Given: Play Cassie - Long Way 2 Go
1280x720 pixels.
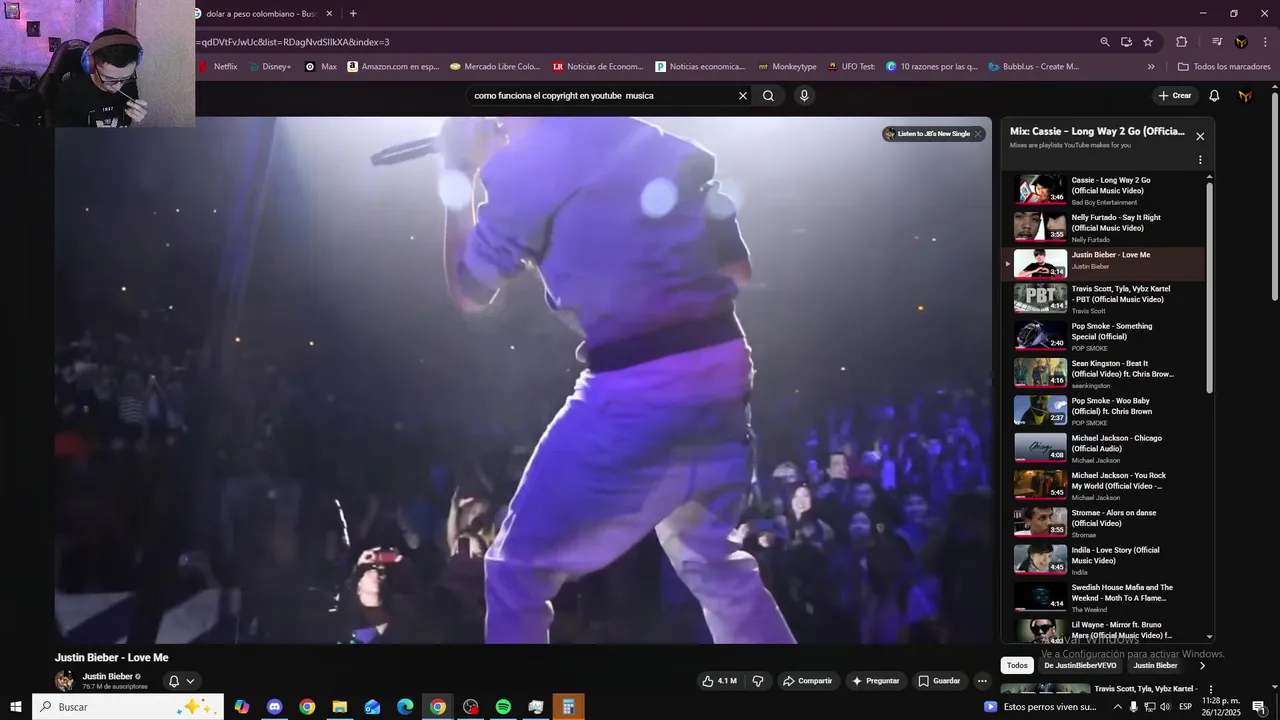Looking at the screenshot, I should [1105, 190].
